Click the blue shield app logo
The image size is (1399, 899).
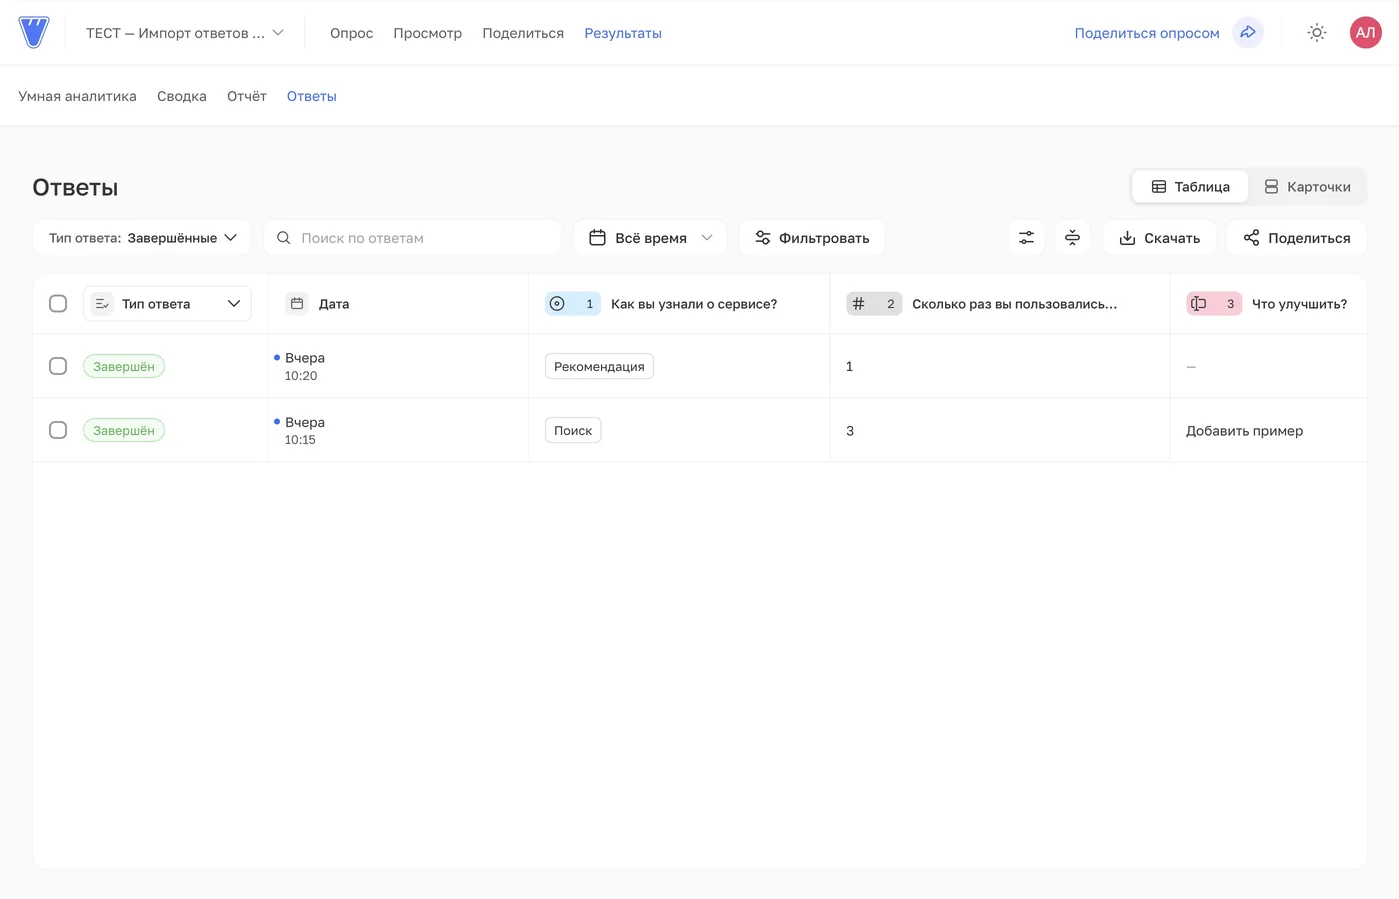[x=34, y=32]
